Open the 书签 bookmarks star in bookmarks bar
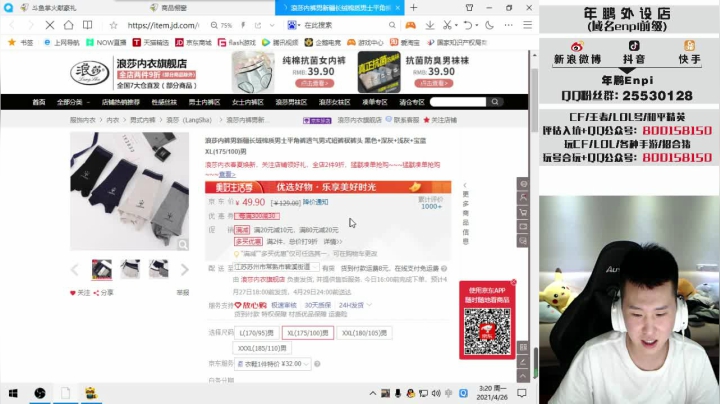The height and width of the screenshot is (404, 720). pyautogui.click(x=21, y=42)
